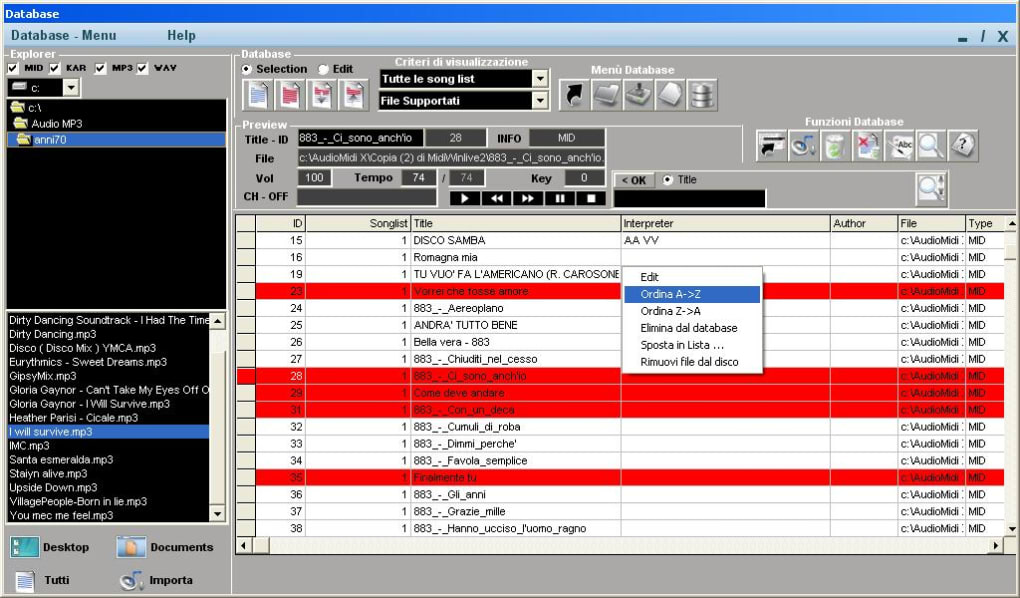Click the search text field next to OK
The width and height of the screenshot is (1020, 598).
(x=690, y=198)
